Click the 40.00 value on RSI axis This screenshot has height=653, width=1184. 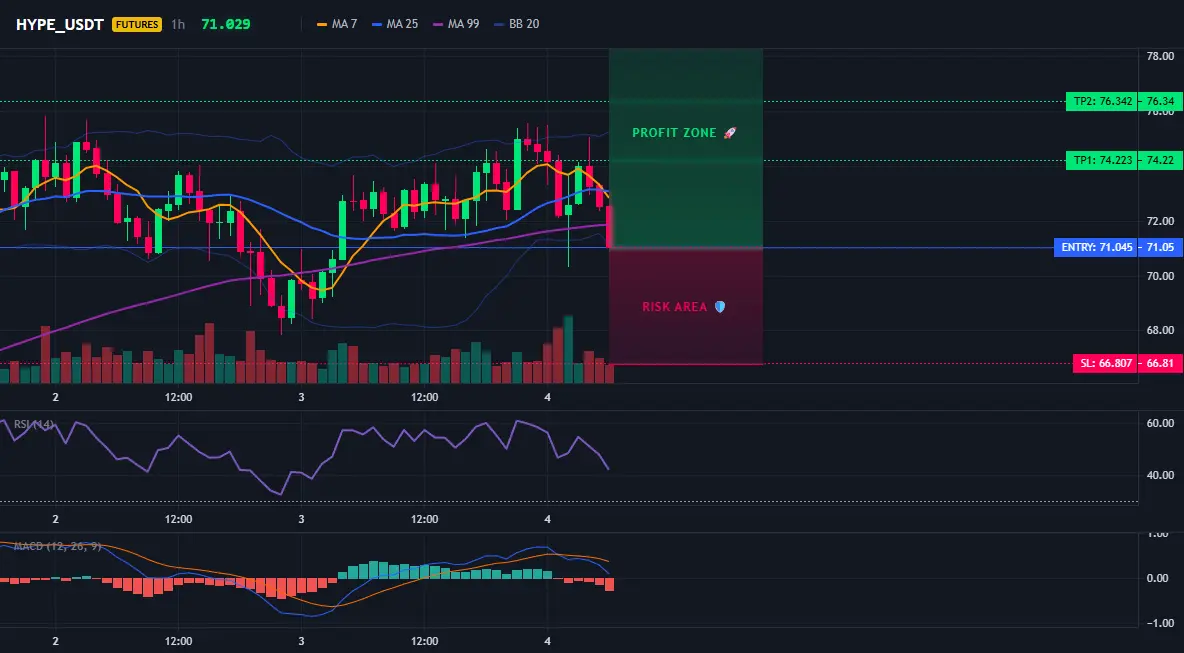[1161, 475]
